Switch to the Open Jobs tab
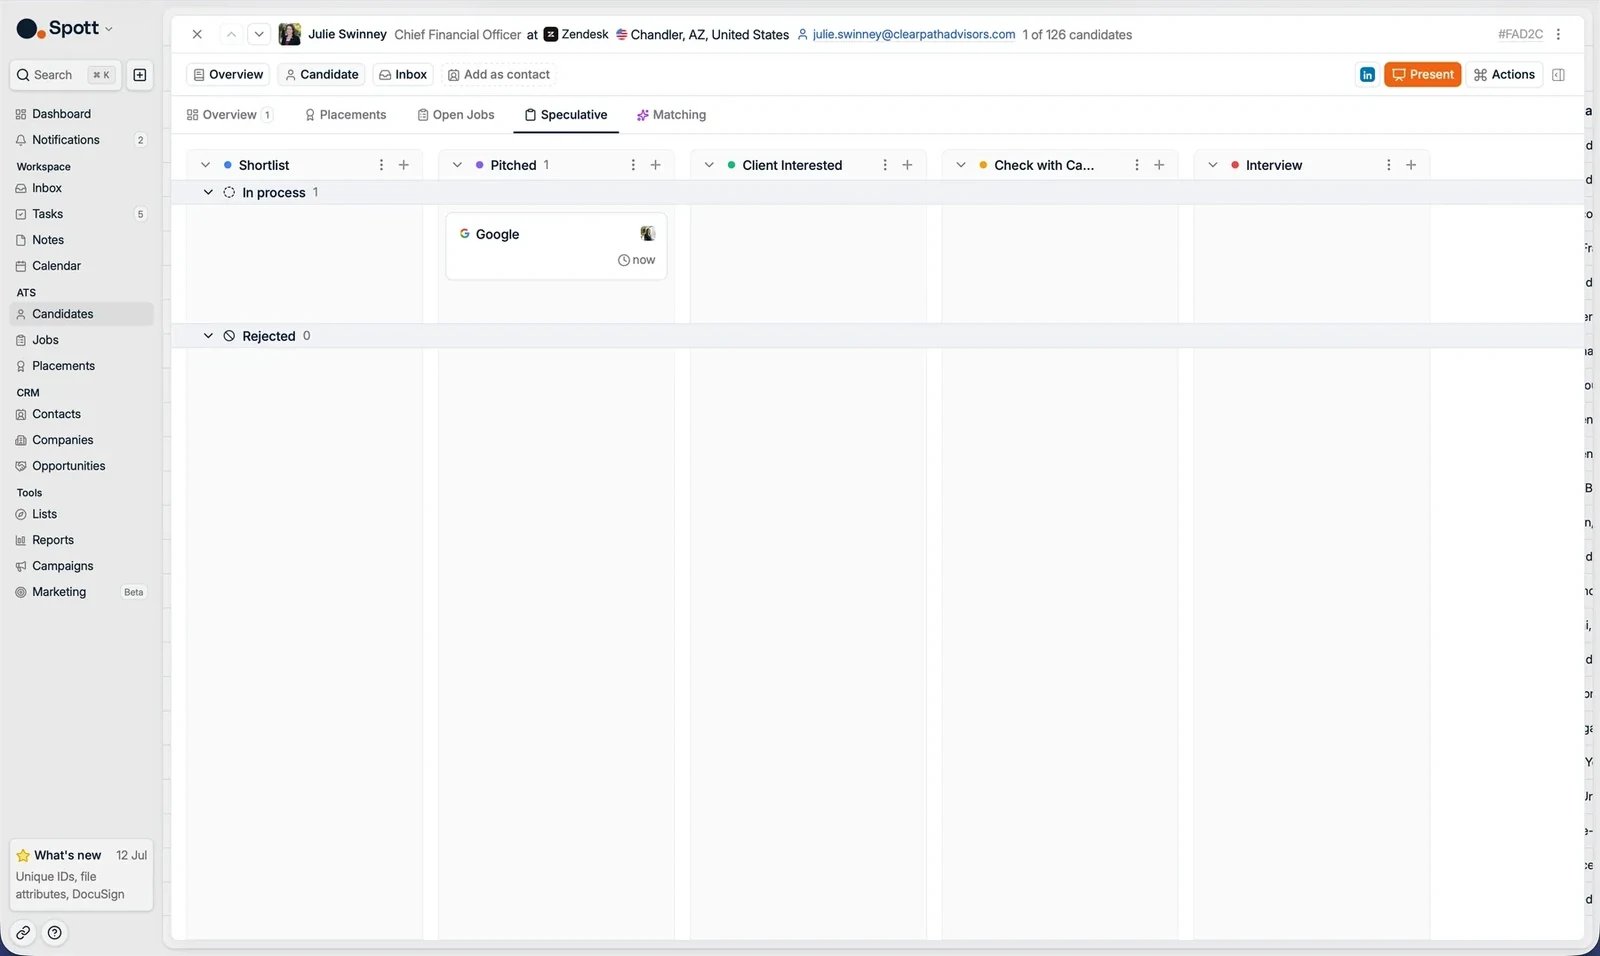 click(456, 115)
